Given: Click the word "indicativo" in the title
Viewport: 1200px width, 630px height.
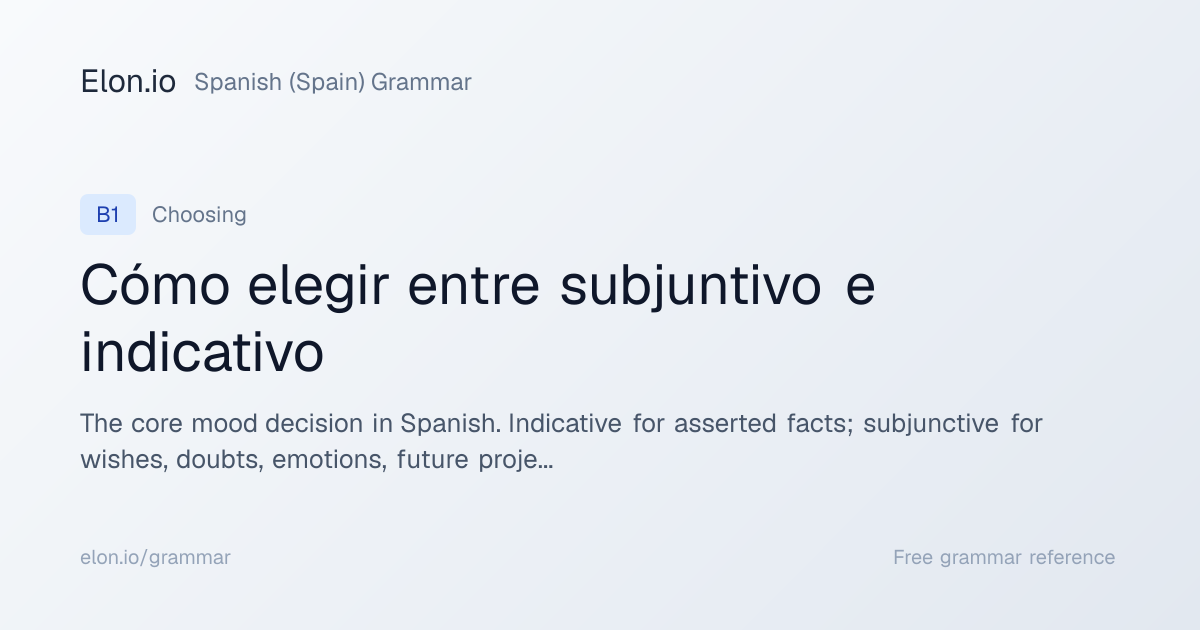Looking at the screenshot, I should tap(202, 353).
